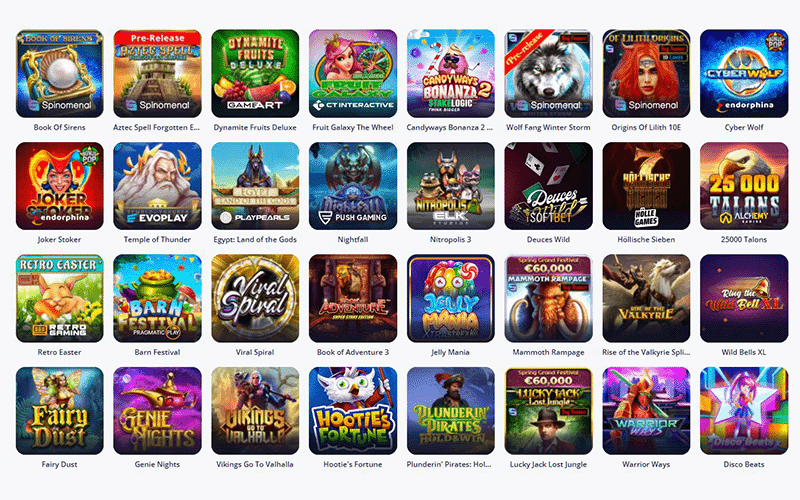This screenshot has width=800, height=500.
Task: Click the Retro Easter title text
Action: click(x=59, y=352)
